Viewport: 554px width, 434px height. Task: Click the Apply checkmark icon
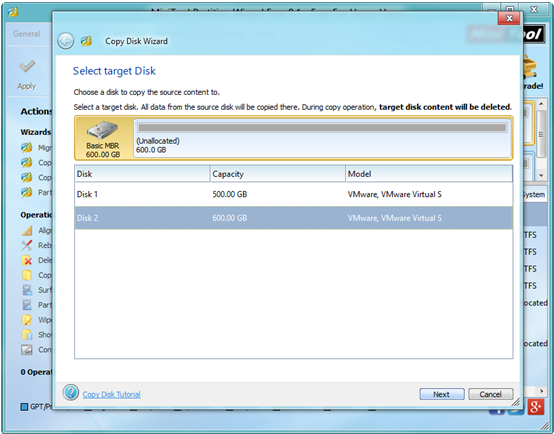(x=27, y=66)
